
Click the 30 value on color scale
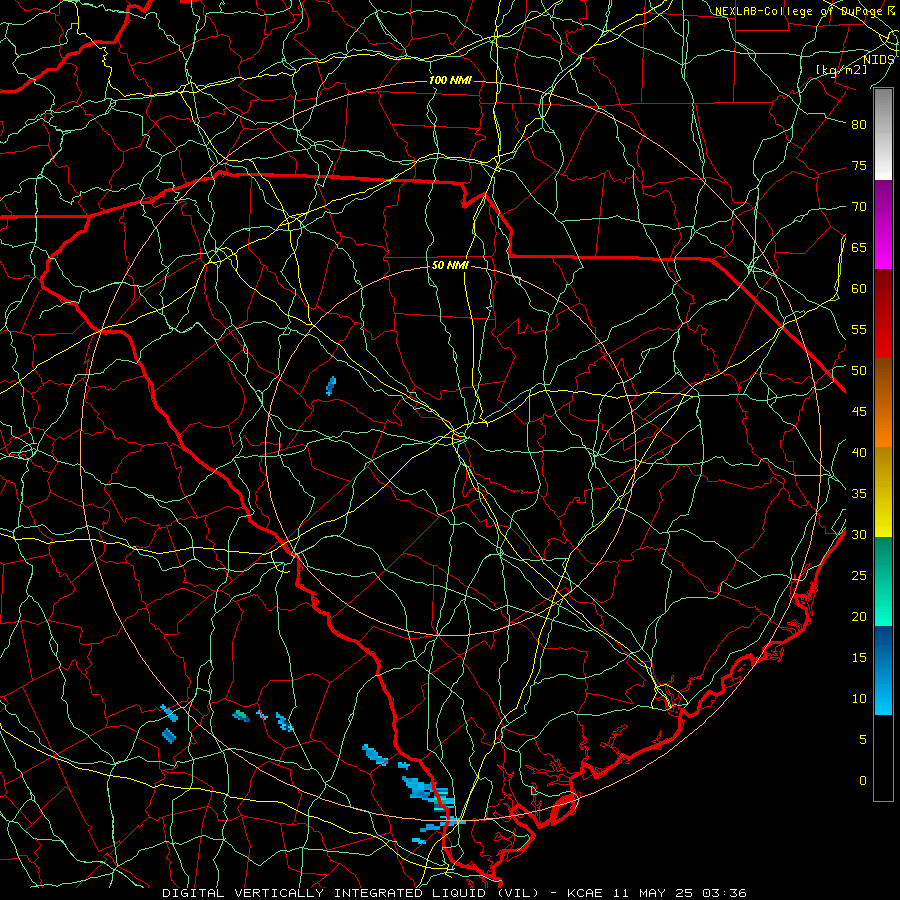pos(859,535)
